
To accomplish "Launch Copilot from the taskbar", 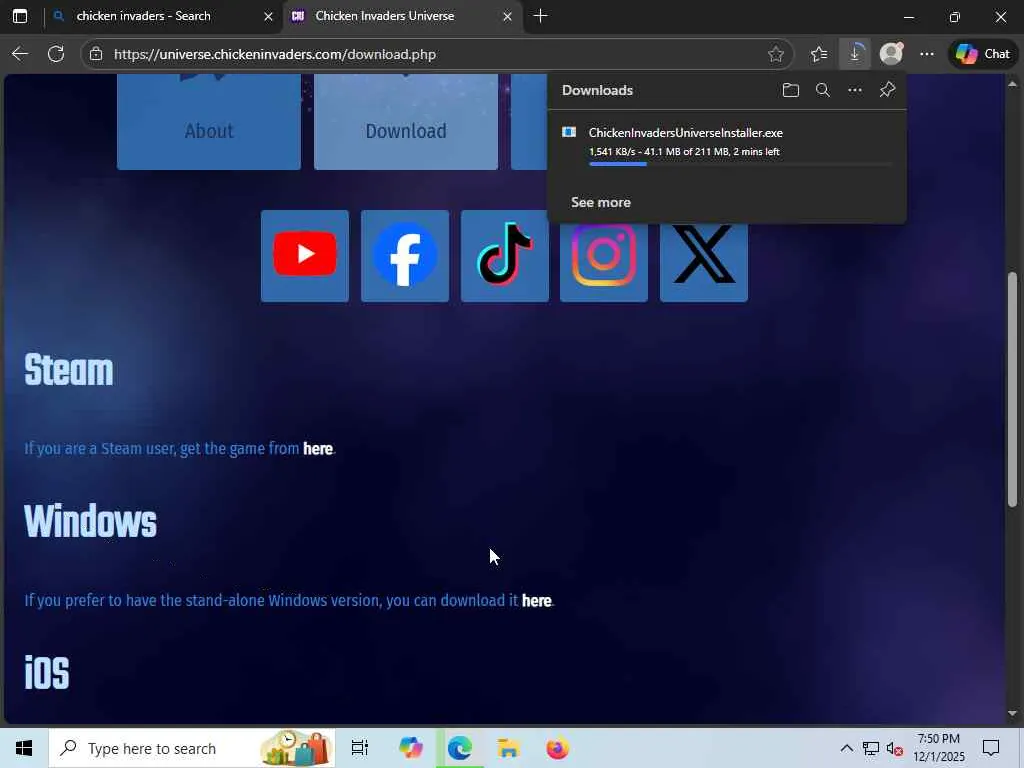I will pos(411,748).
